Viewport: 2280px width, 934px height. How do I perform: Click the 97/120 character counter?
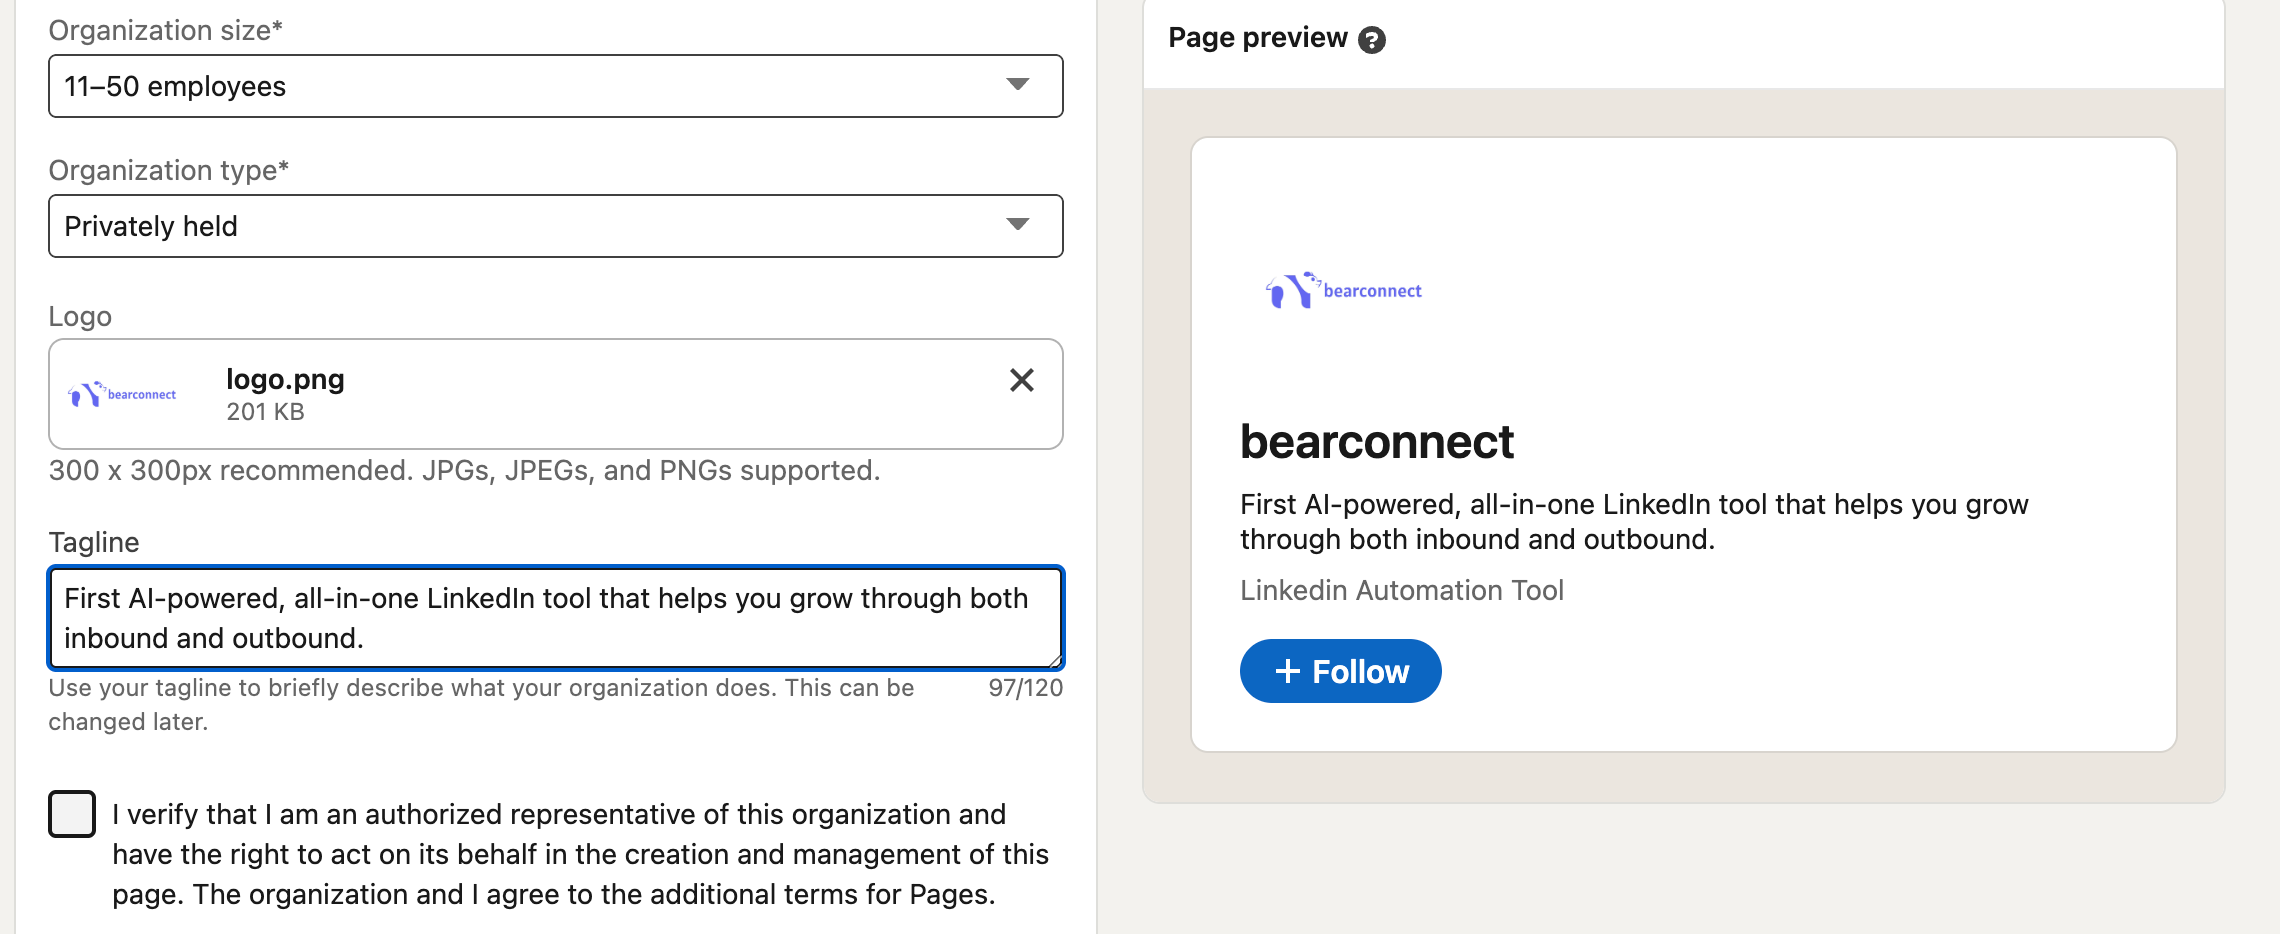pyautogui.click(x=1025, y=688)
